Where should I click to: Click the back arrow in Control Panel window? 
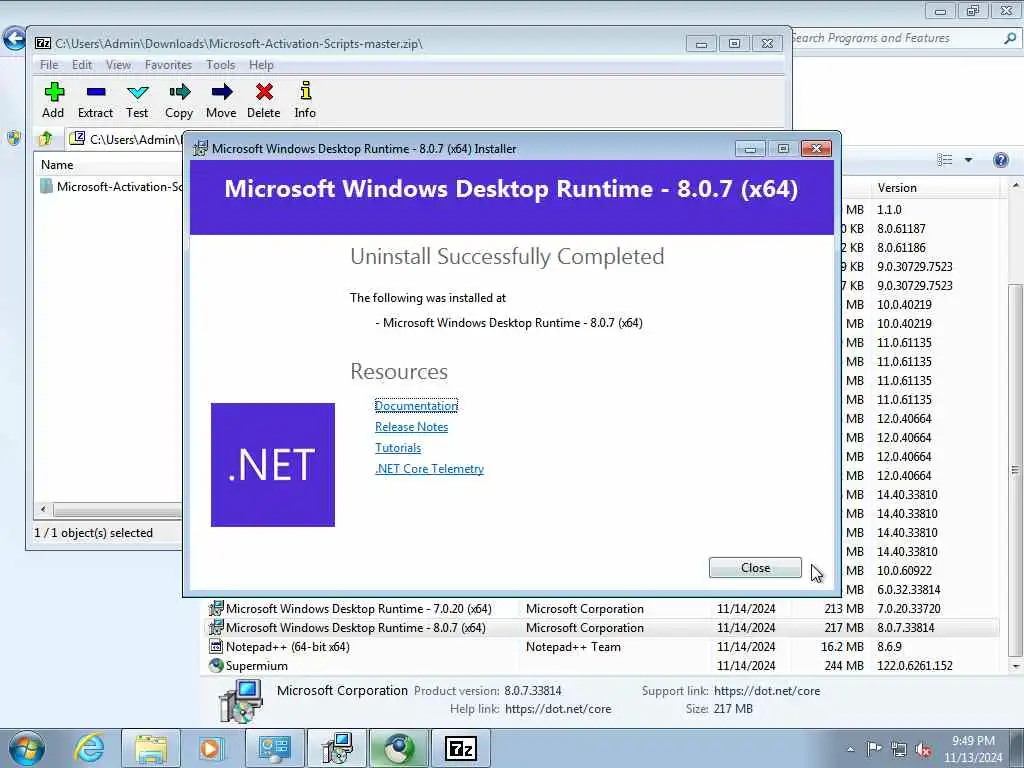[x=14, y=38]
